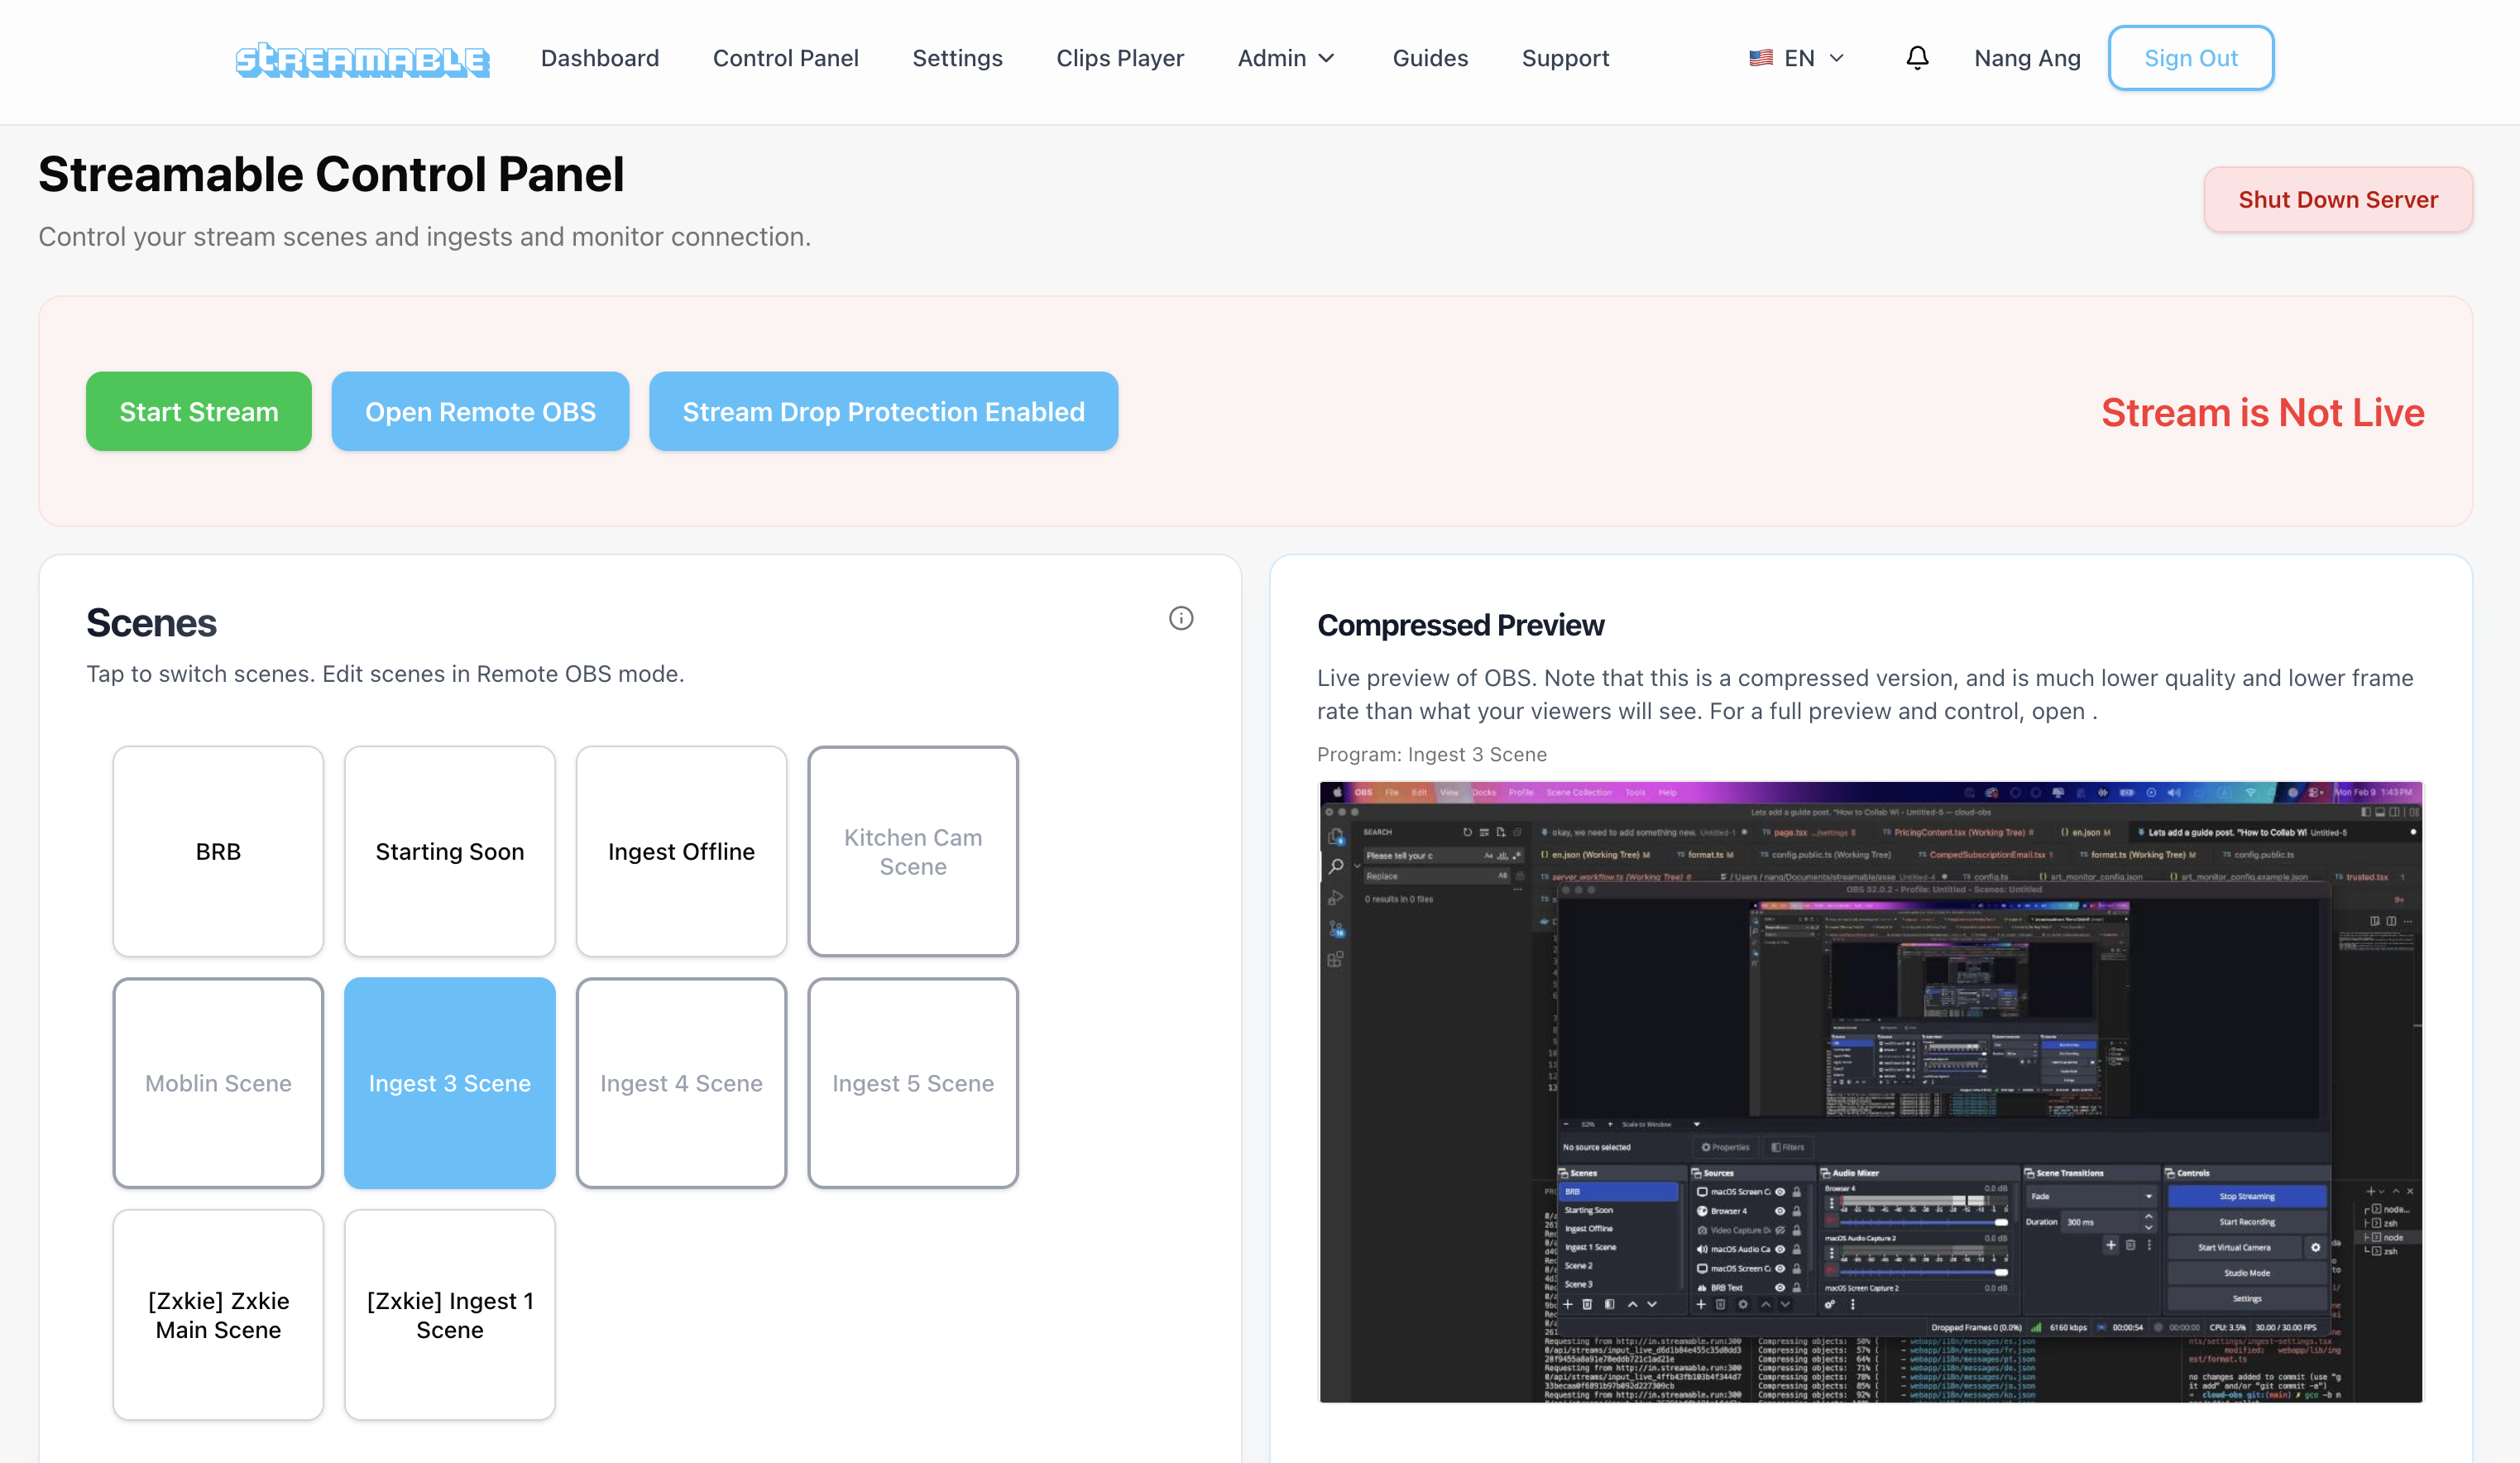Image resolution: width=2520 pixels, height=1463 pixels.
Task: Navigate to the Dashboard page
Action: [599, 57]
